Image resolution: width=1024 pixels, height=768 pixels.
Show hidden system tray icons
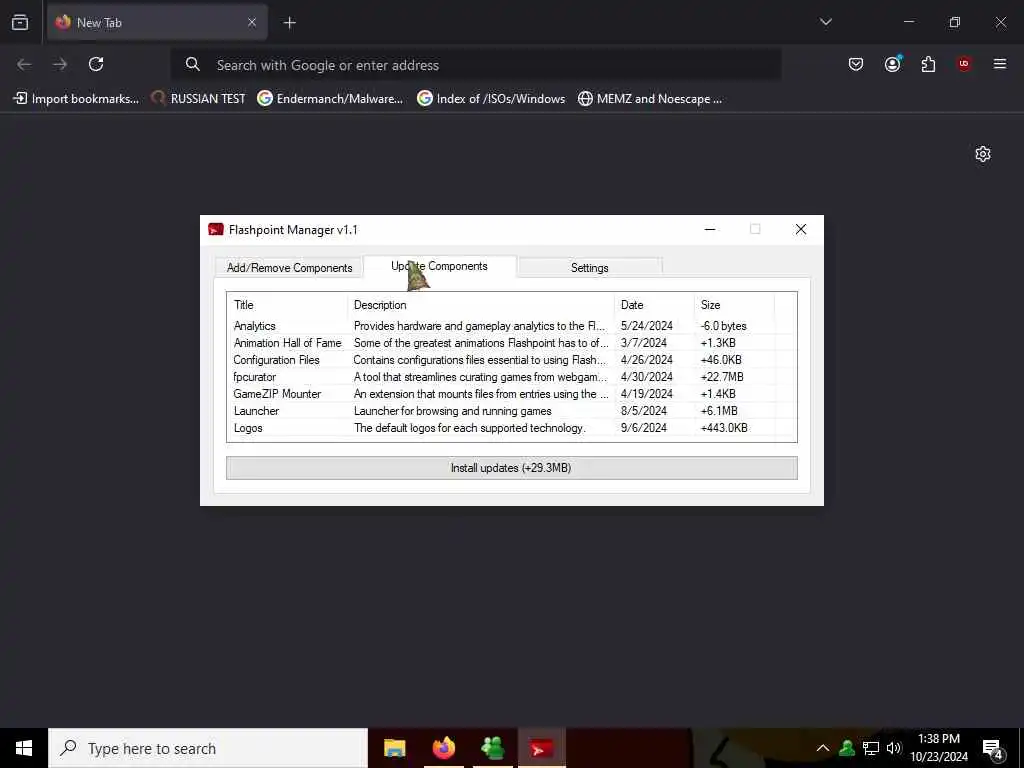pos(823,748)
